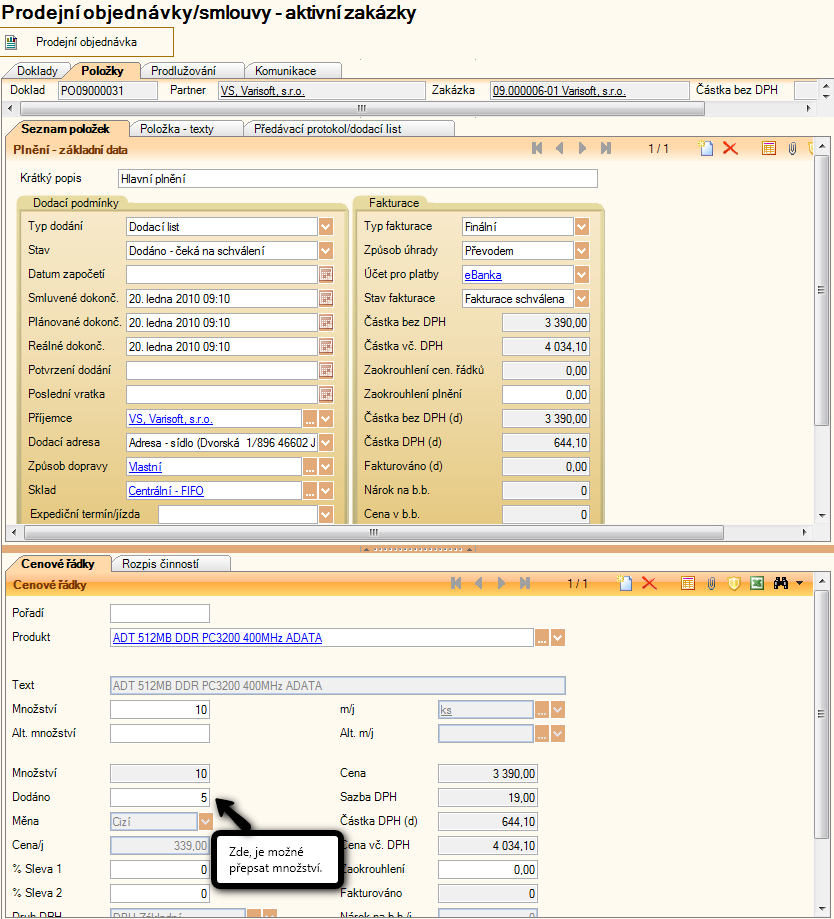Expand Typ dodání dropdown
Viewport: 834px width, 919px height.
click(x=325, y=227)
